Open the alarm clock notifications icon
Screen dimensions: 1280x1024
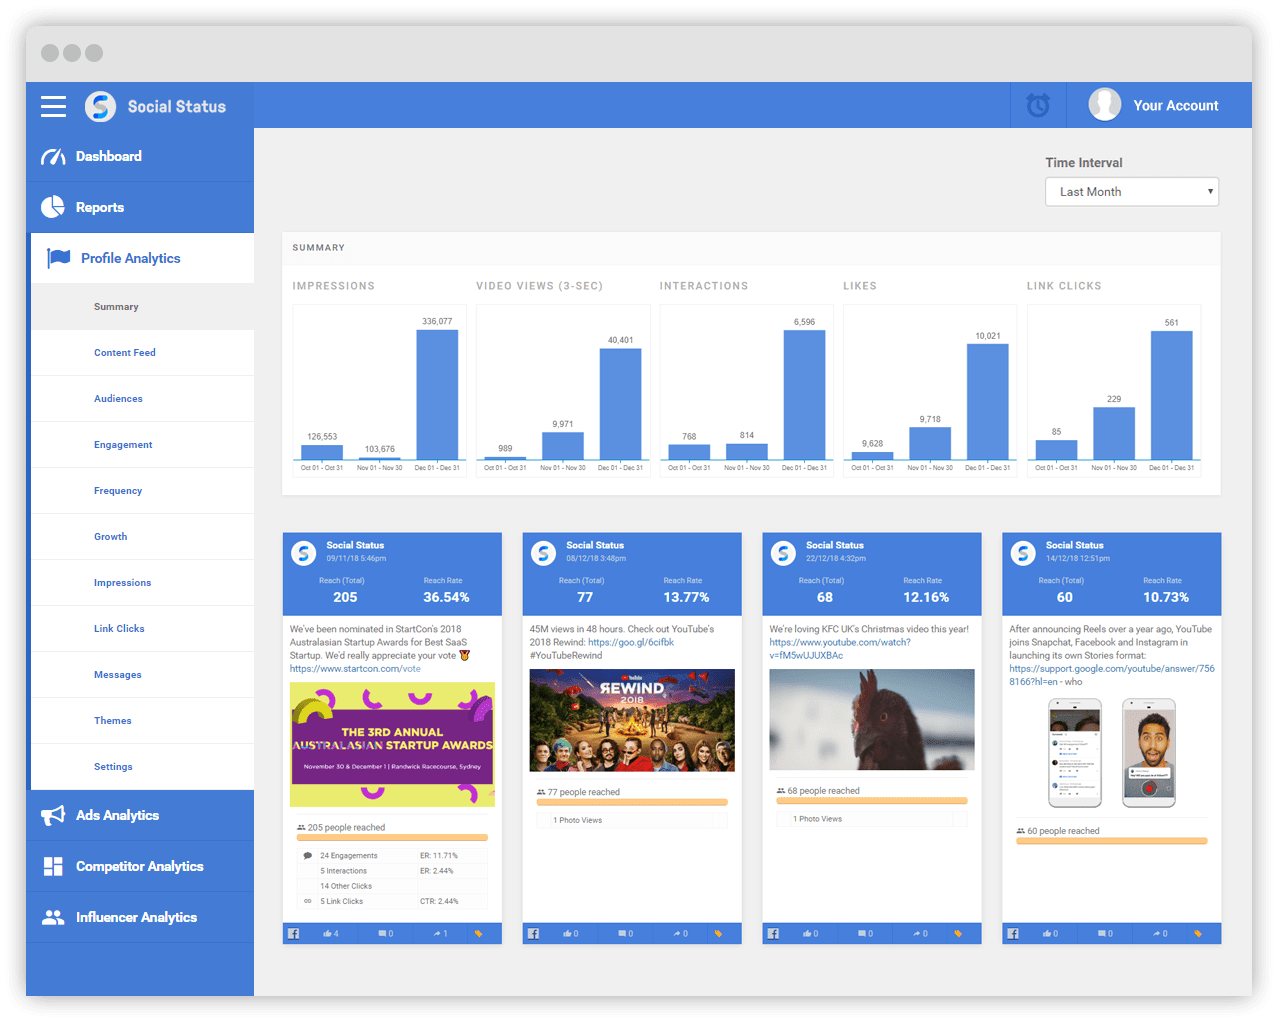[x=1038, y=105]
